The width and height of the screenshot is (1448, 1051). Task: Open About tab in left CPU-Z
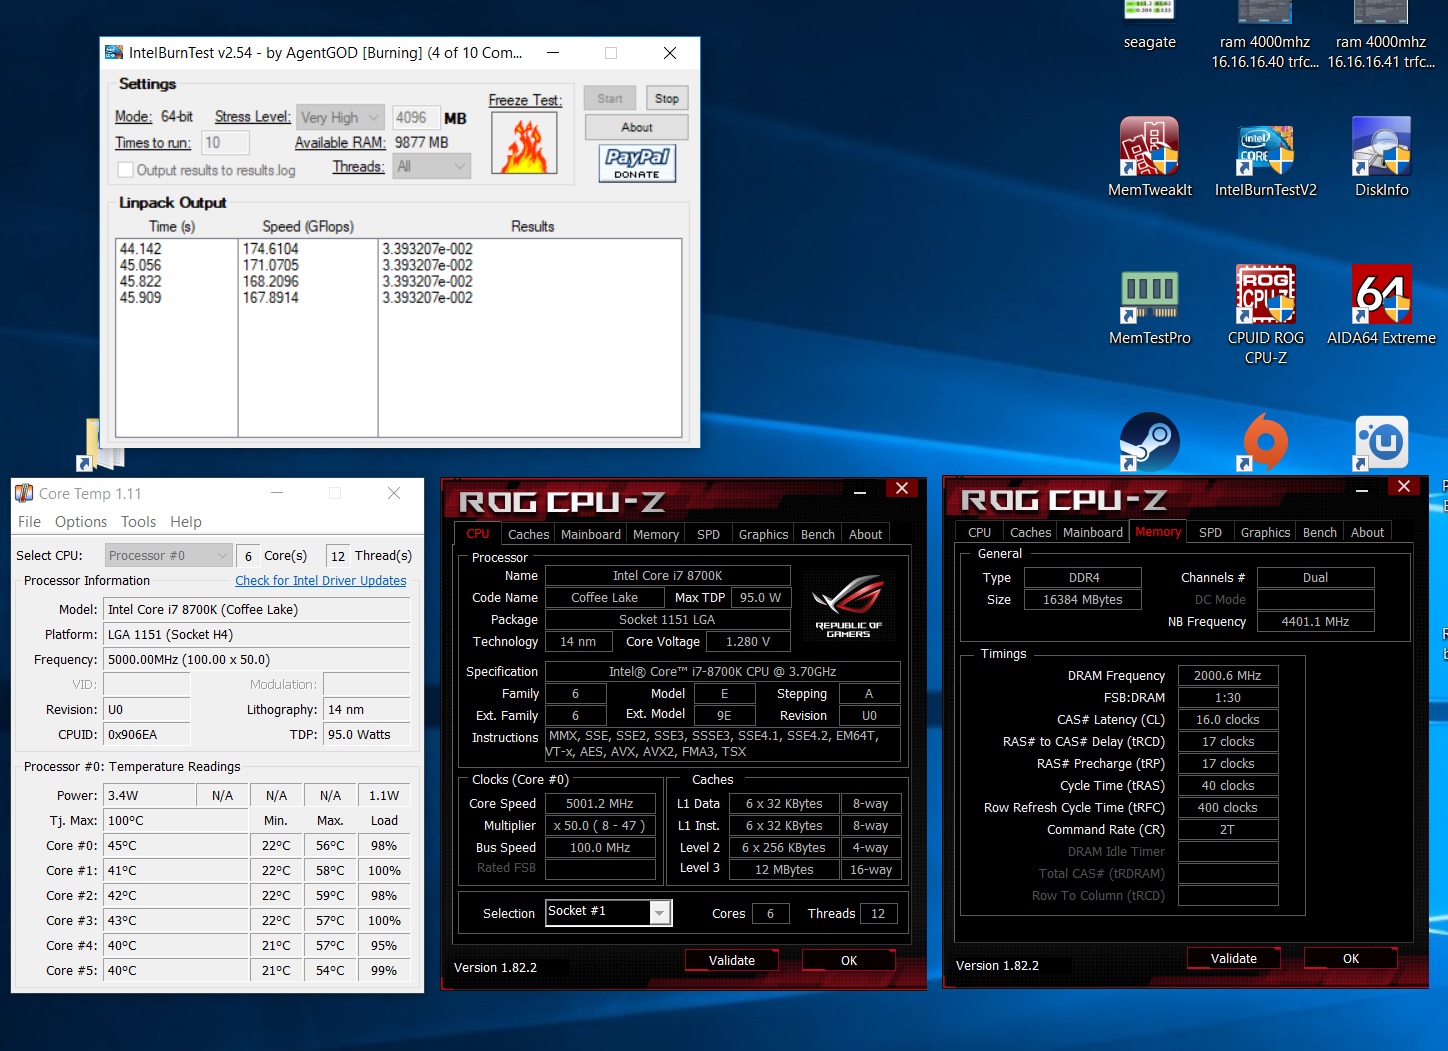point(866,534)
